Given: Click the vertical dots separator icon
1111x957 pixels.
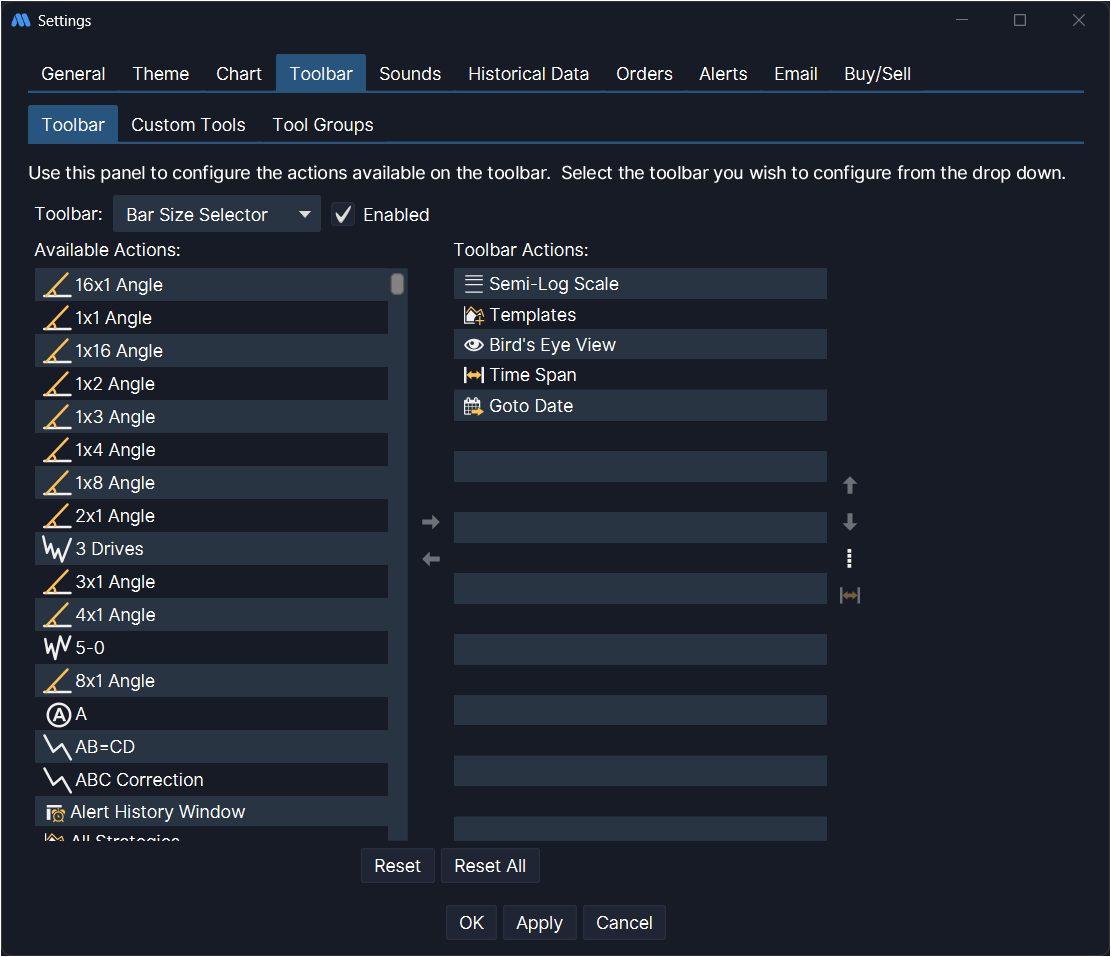Looking at the screenshot, I should pyautogui.click(x=850, y=559).
